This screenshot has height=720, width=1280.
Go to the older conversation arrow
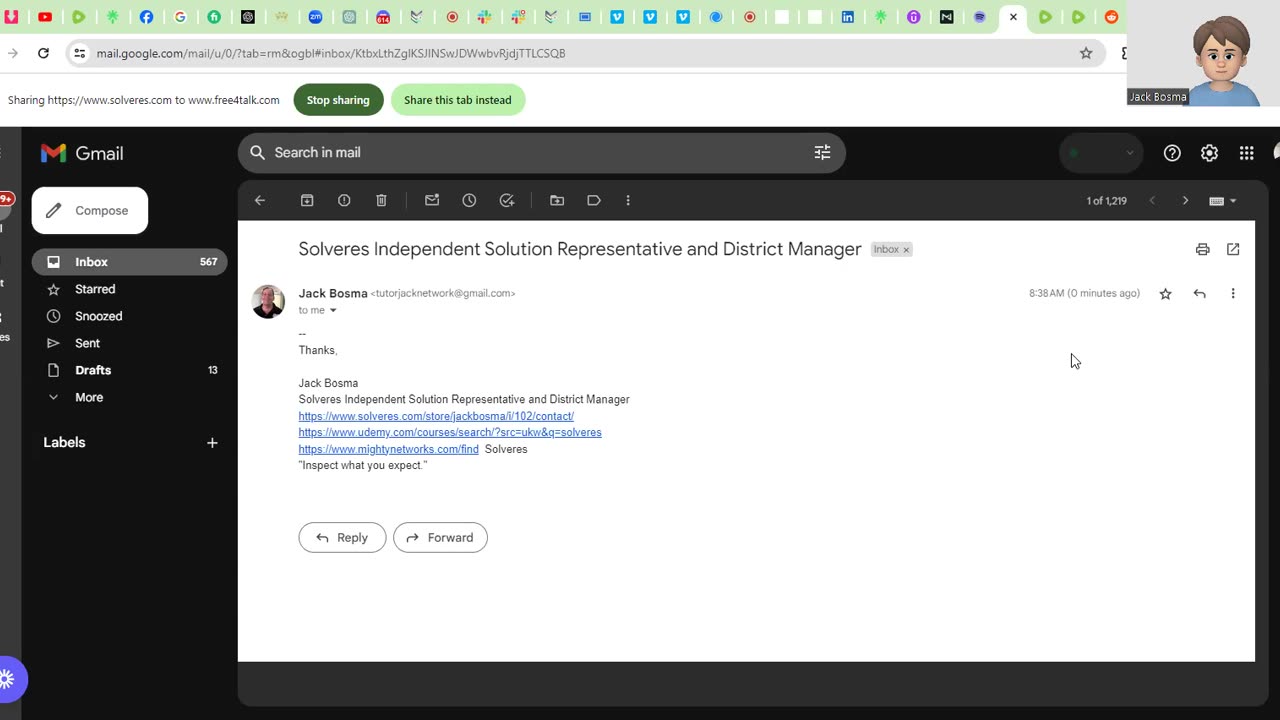pos(1185,201)
